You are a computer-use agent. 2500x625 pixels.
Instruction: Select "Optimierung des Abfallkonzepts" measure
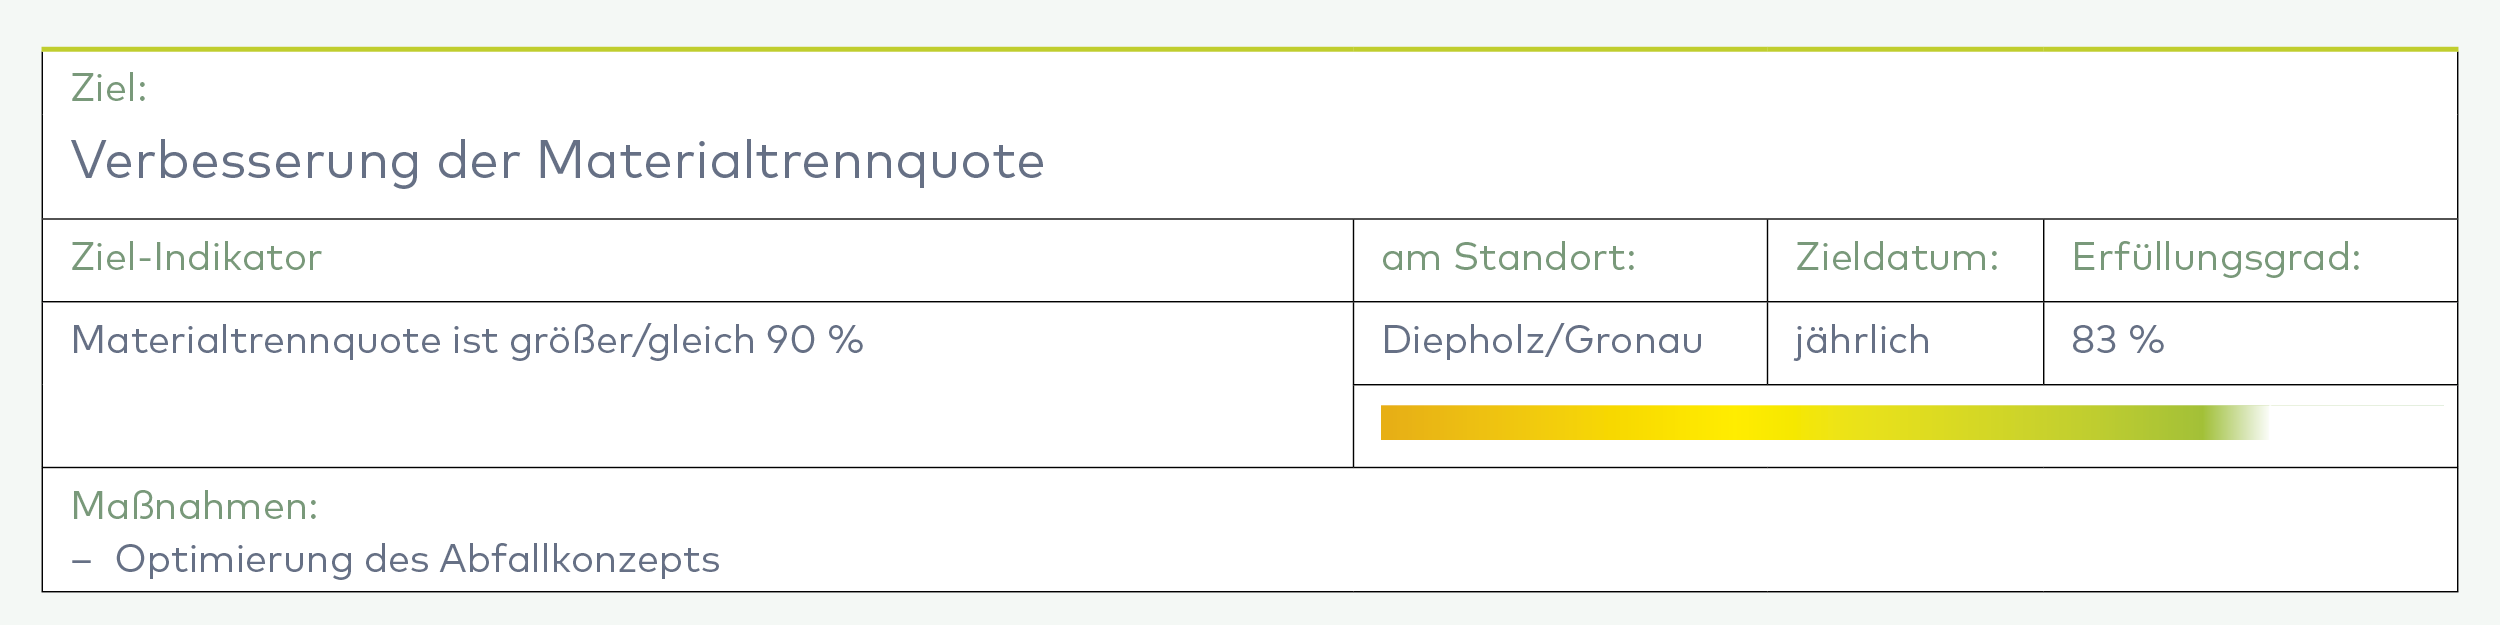417,560
